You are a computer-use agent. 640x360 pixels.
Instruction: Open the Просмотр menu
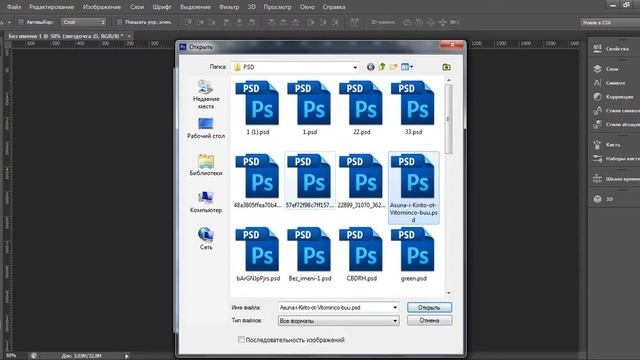click(x=278, y=7)
